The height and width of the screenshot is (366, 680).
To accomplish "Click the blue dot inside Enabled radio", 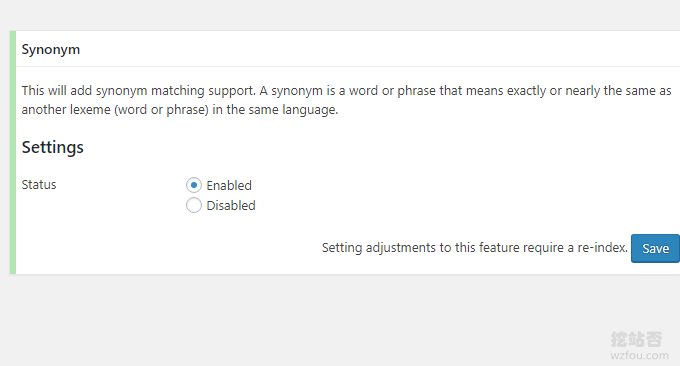I will click(193, 185).
